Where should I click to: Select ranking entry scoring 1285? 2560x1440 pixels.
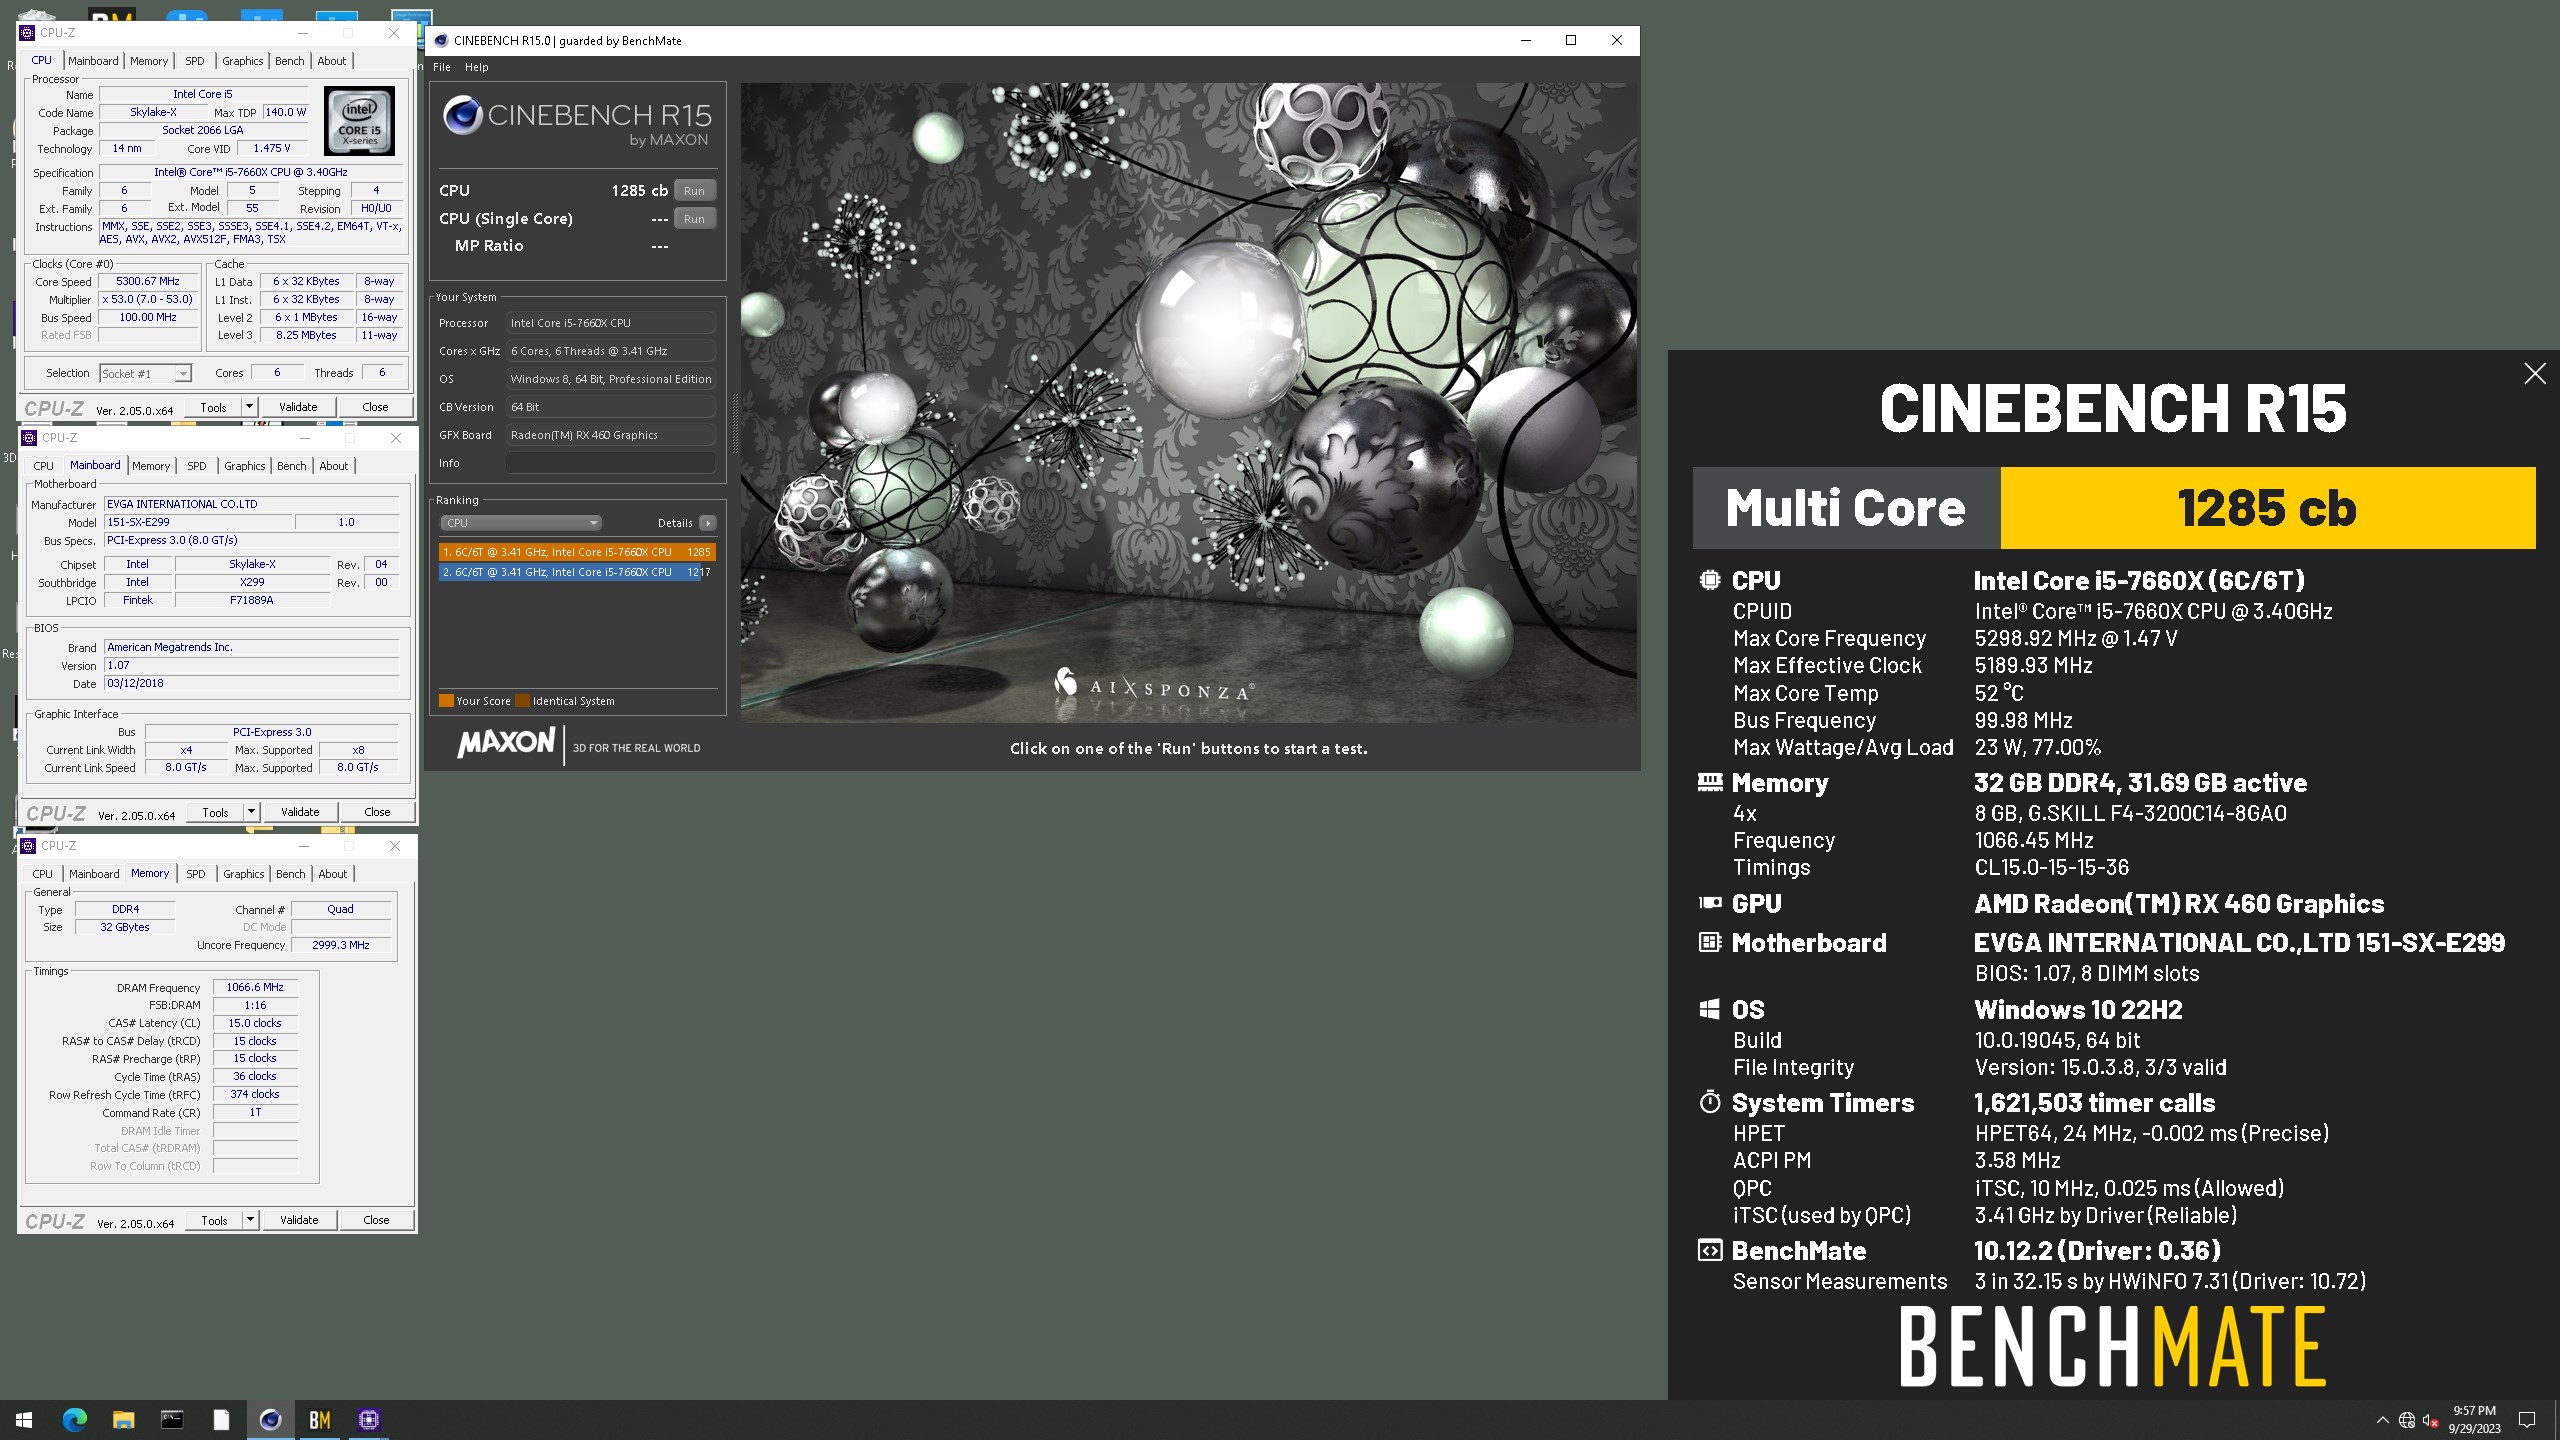pyautogui.click(x=577, y=552)
